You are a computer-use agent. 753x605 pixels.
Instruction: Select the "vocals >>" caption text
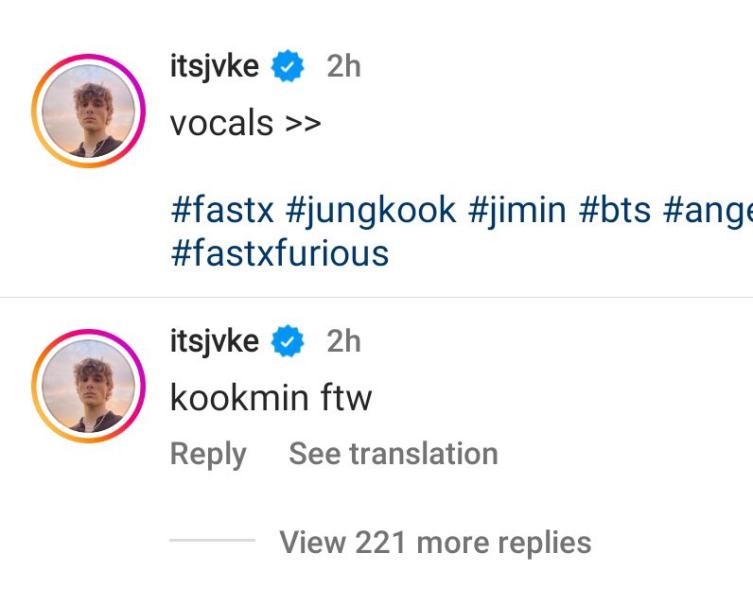click(245, 124)
